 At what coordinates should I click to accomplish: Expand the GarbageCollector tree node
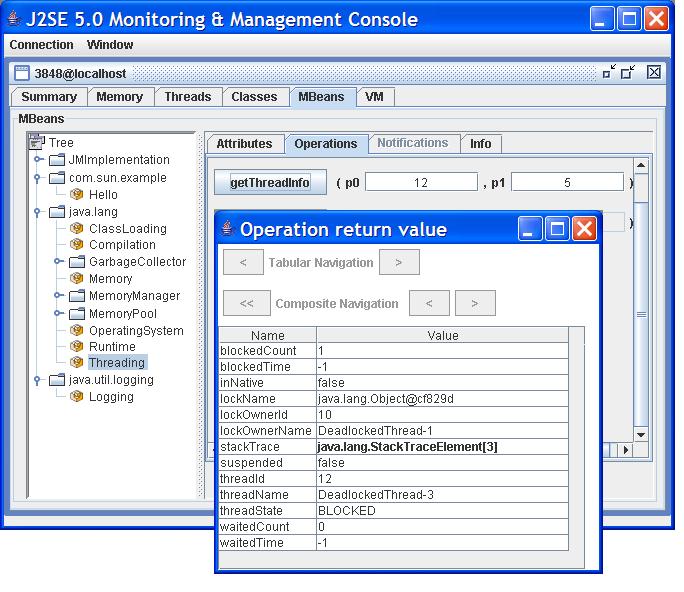click(58, 261)
